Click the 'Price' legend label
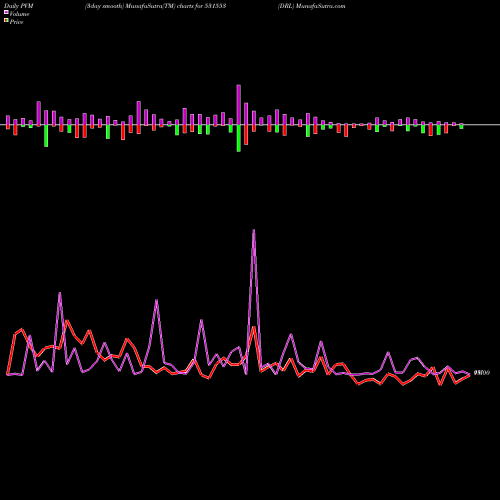This screenshot has height=500, width=500. [16, 22]
